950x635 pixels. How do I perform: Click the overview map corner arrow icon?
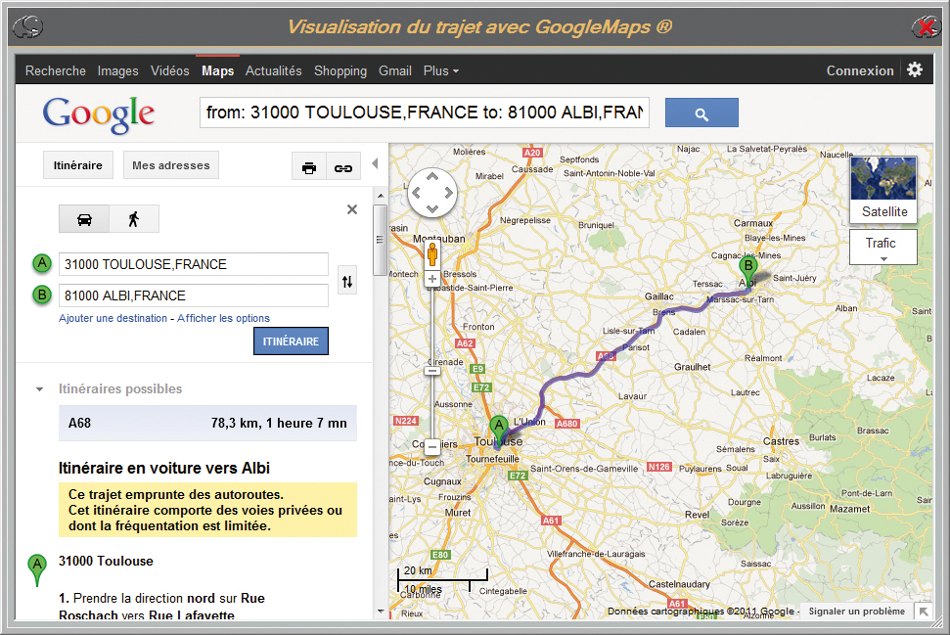(923, 611)
